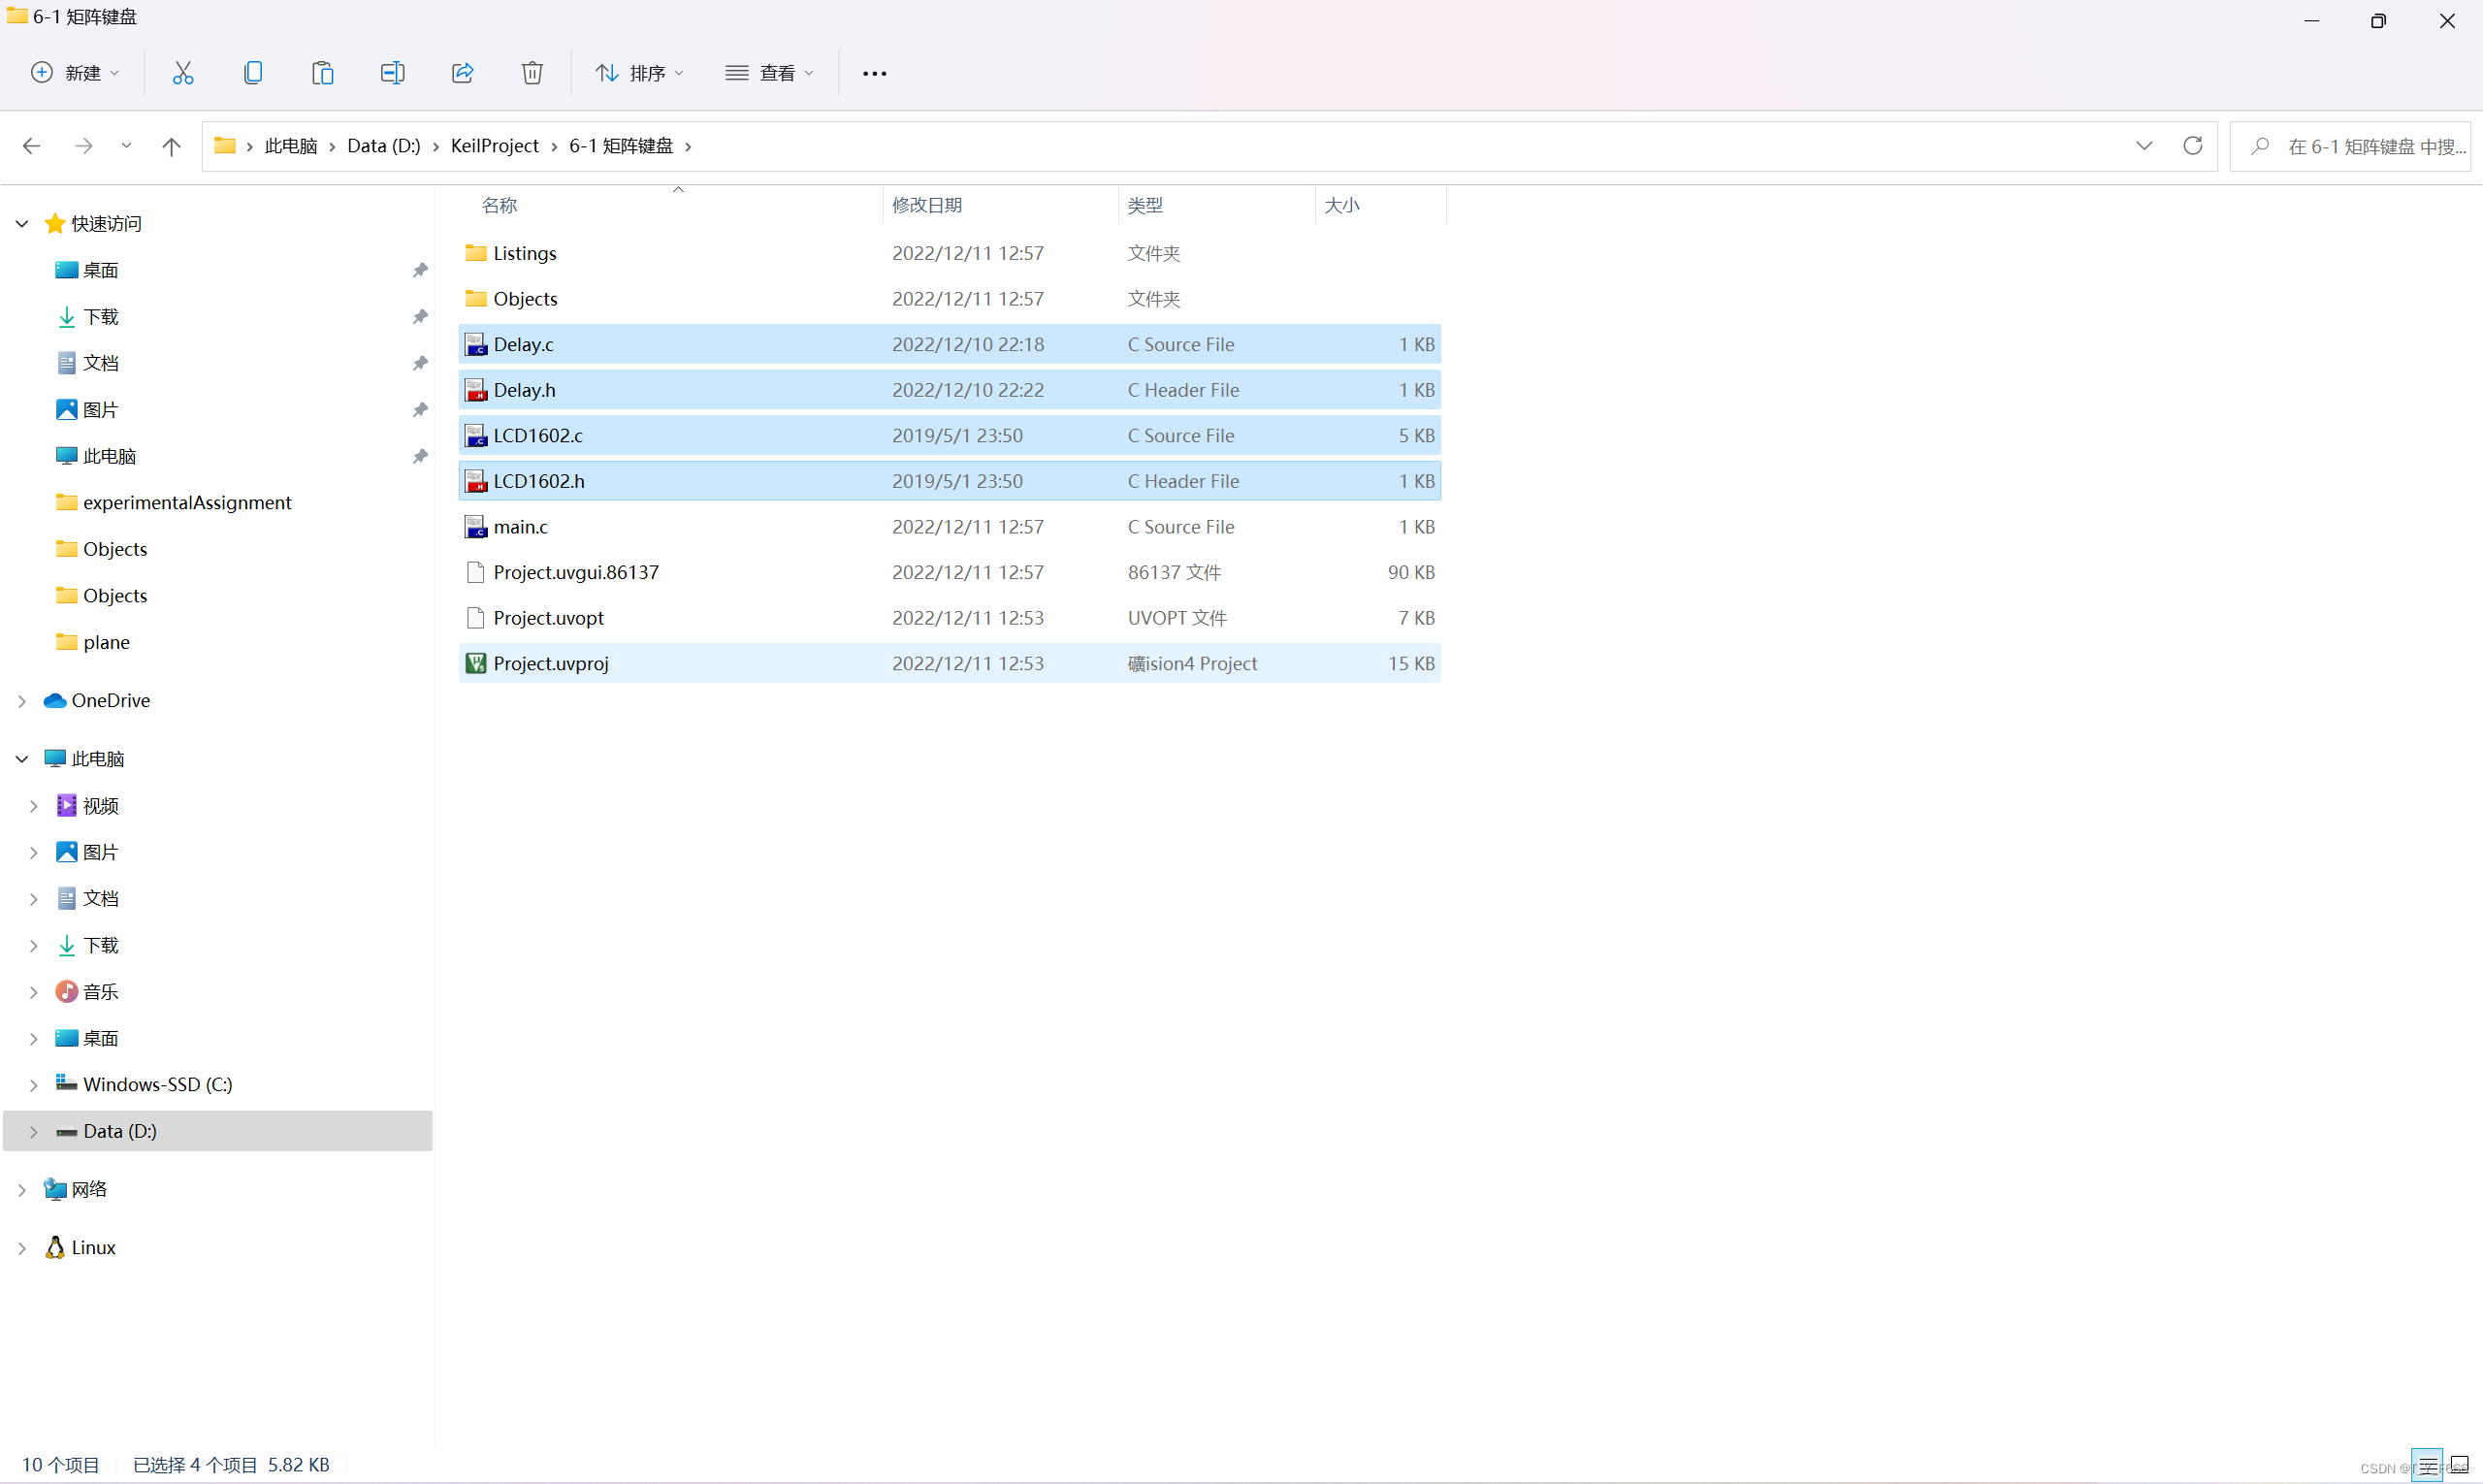Click the Project.uvopt file icon
Image resolution: width=2483 pixels, height=1484 pixels.
coord(476,618)
